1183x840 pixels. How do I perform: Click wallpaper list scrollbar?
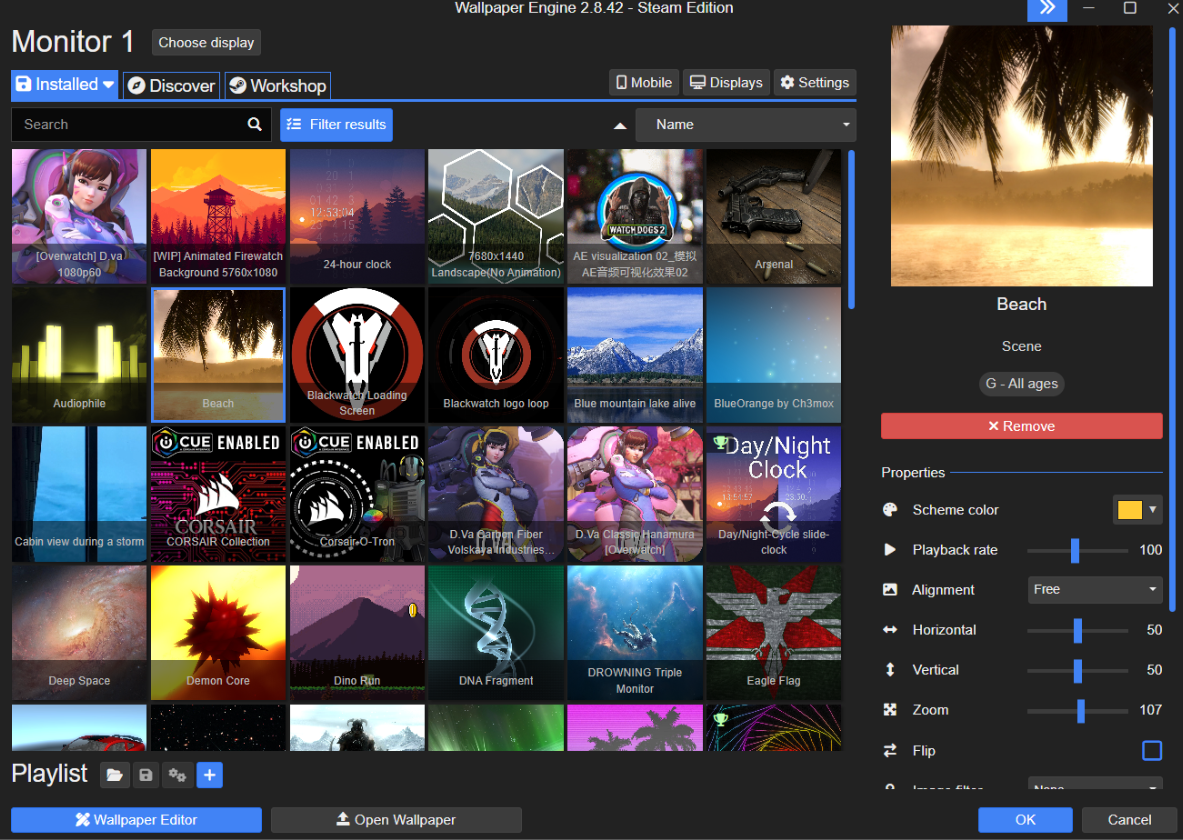click(x=852, y=230)
